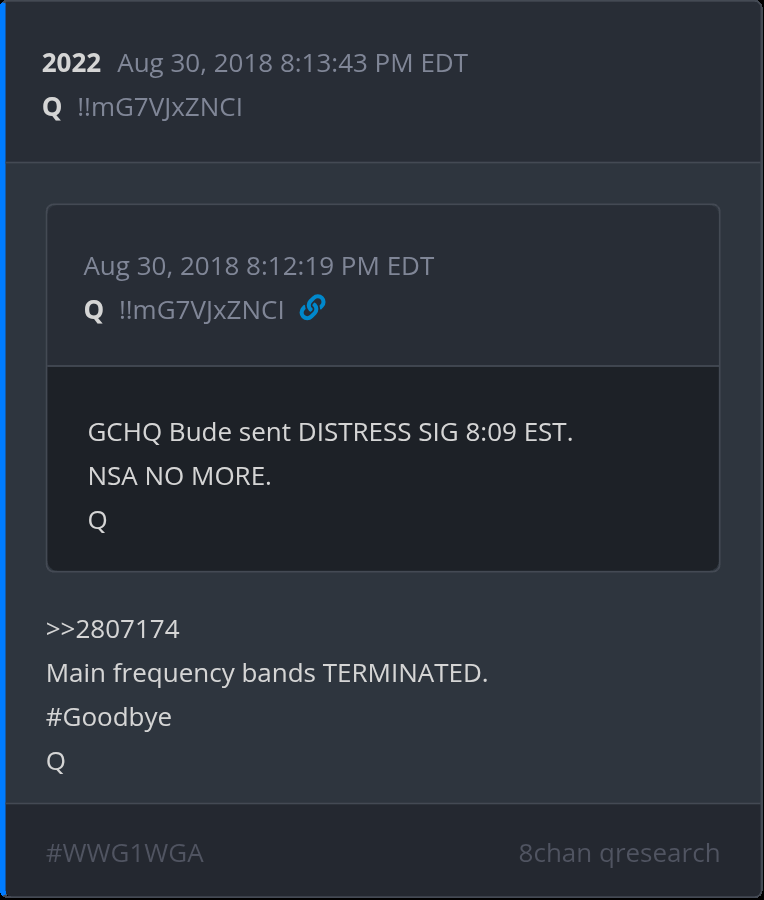
Task: Click the header tripcode !!mG7VJxZNCI
Action: tap(159, 107)
